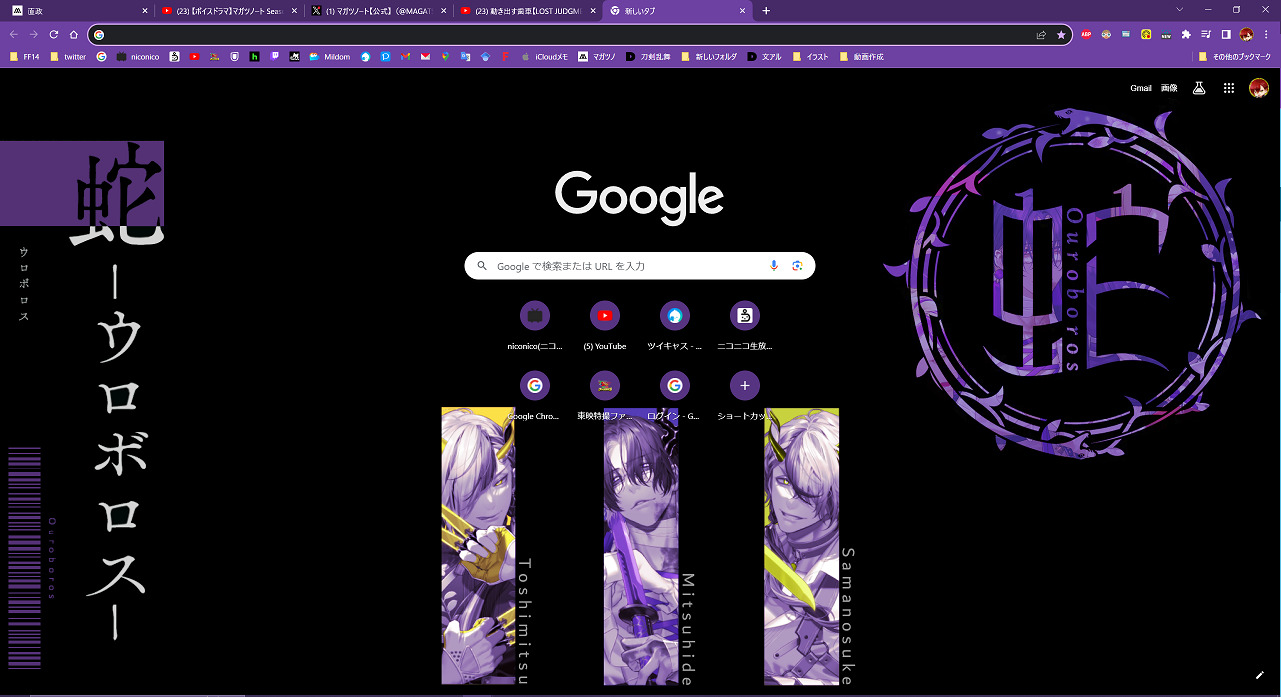Open the ログイン - G shortcut tile
This screenshot has height=697, width=1281.
coord(675,394)
